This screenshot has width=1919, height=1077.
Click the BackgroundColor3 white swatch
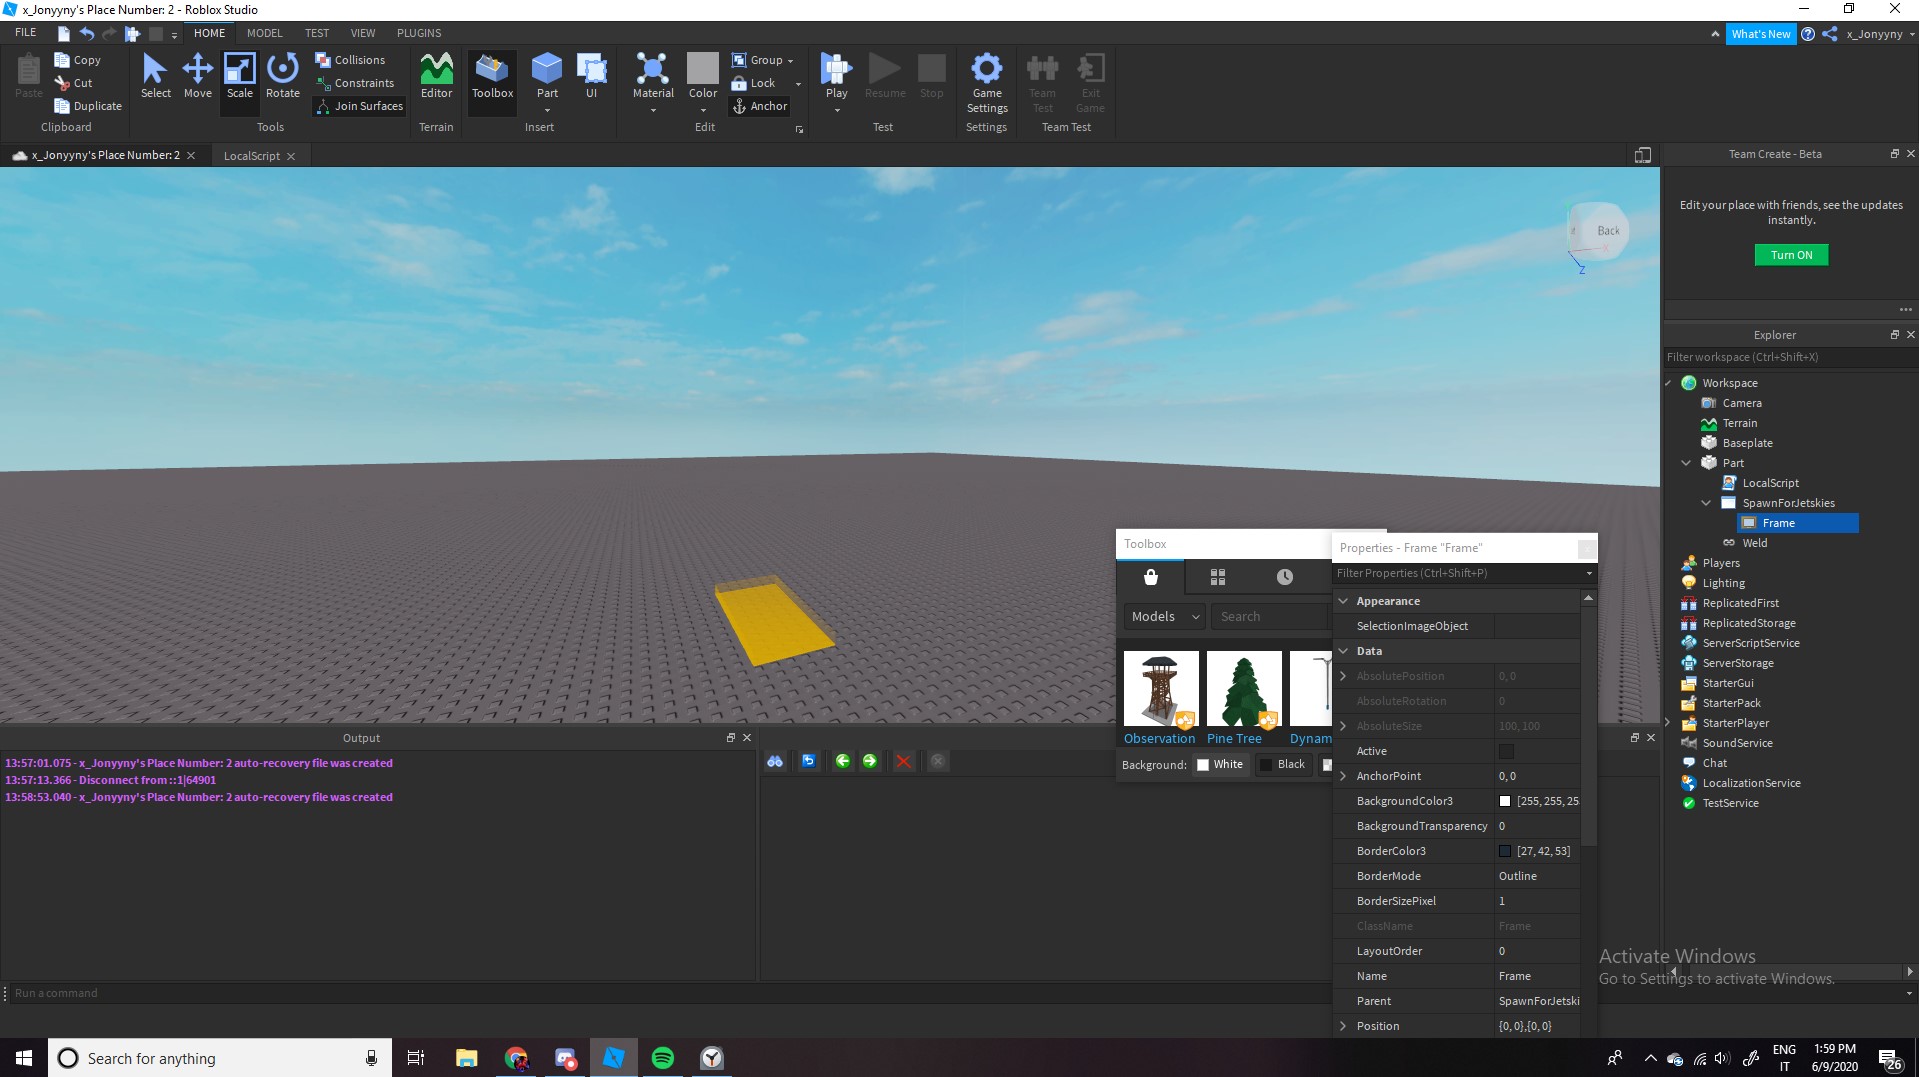click(x=1505, y=801)
